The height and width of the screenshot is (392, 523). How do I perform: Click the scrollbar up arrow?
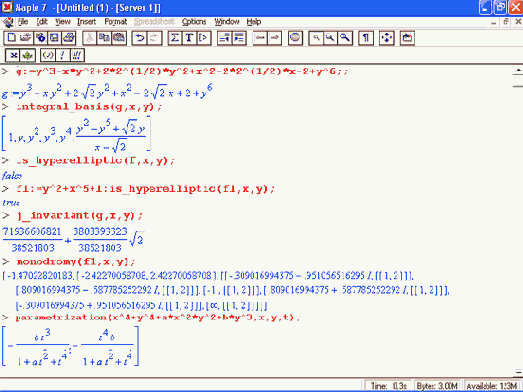[518, 71]
